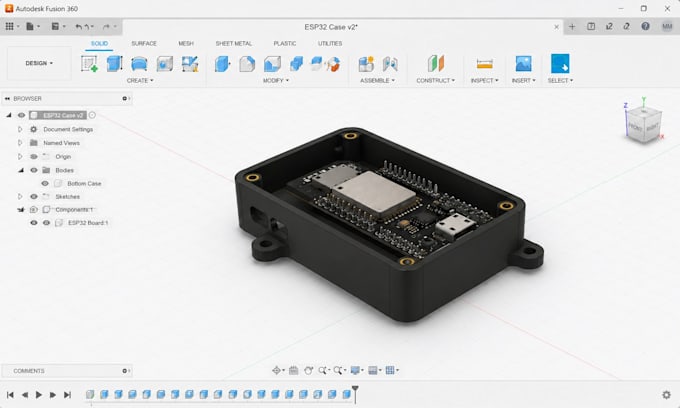Expand the Origin node
The image size is (680, 408).
pyautogui.click(x=20, y=157)
